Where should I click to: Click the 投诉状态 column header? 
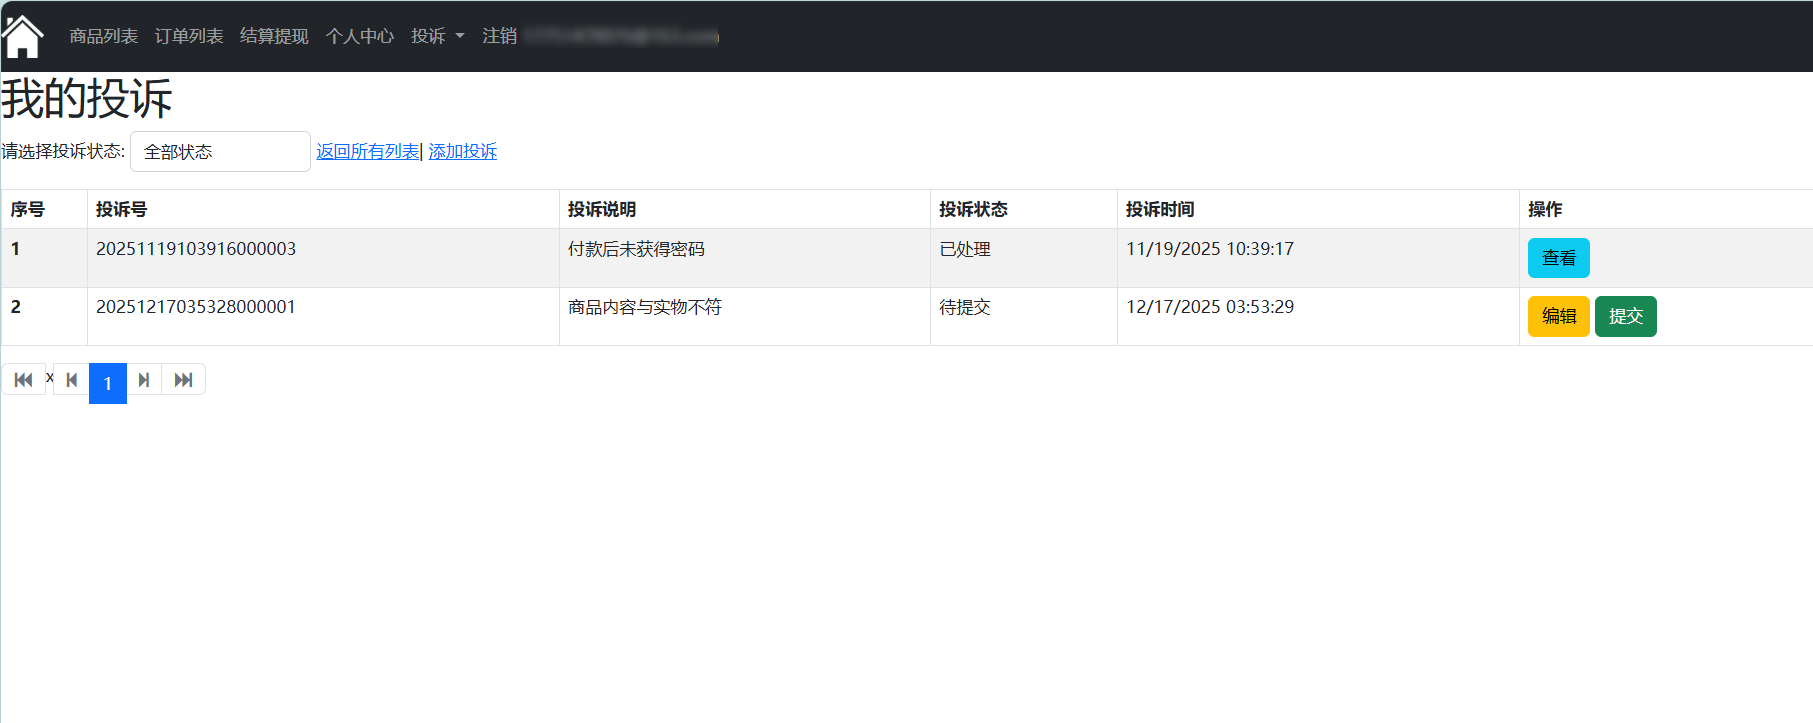click(973, 210)
